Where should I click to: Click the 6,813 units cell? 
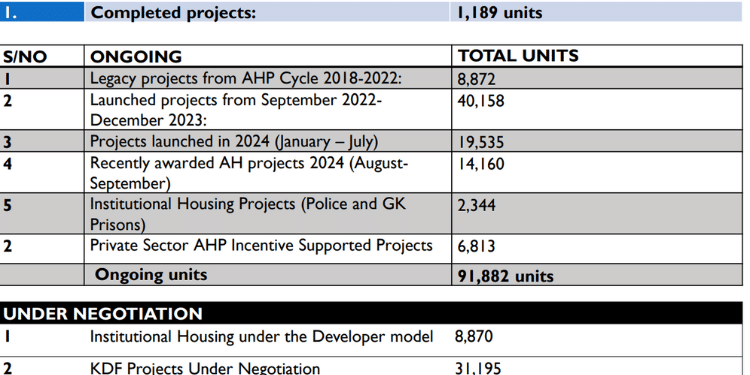(476, 247)
